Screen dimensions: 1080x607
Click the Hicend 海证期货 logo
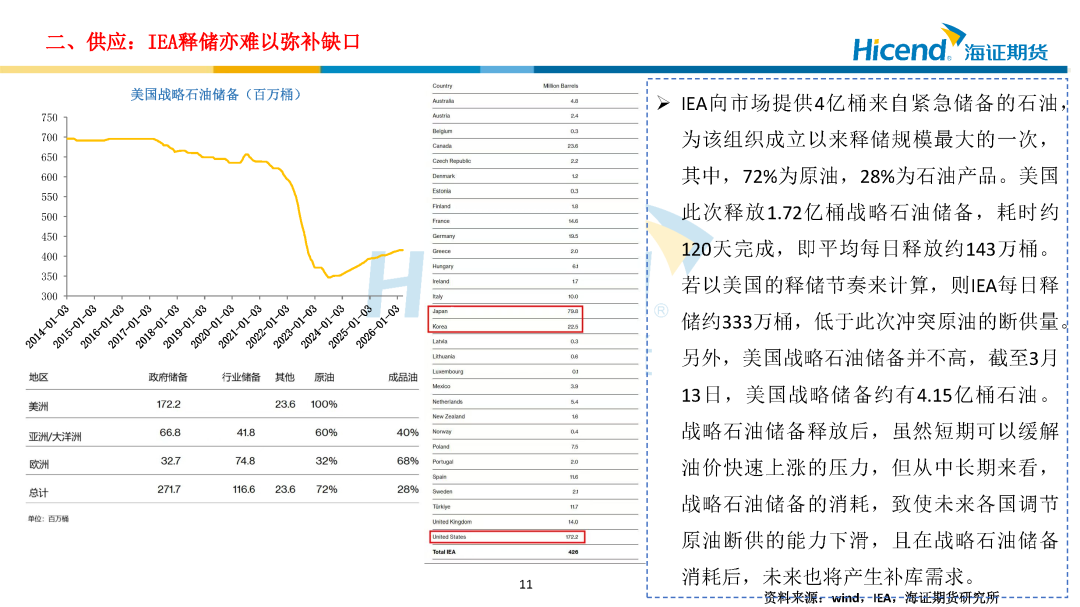pos(951,43)
